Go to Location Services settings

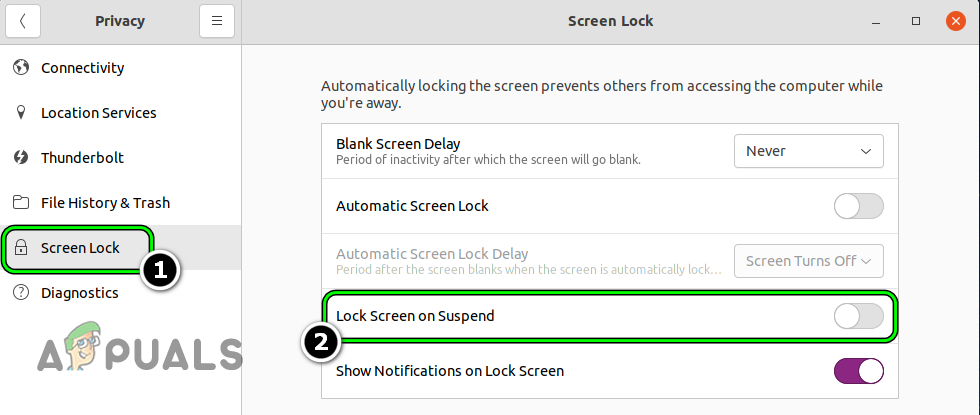(x=98, y=113)
